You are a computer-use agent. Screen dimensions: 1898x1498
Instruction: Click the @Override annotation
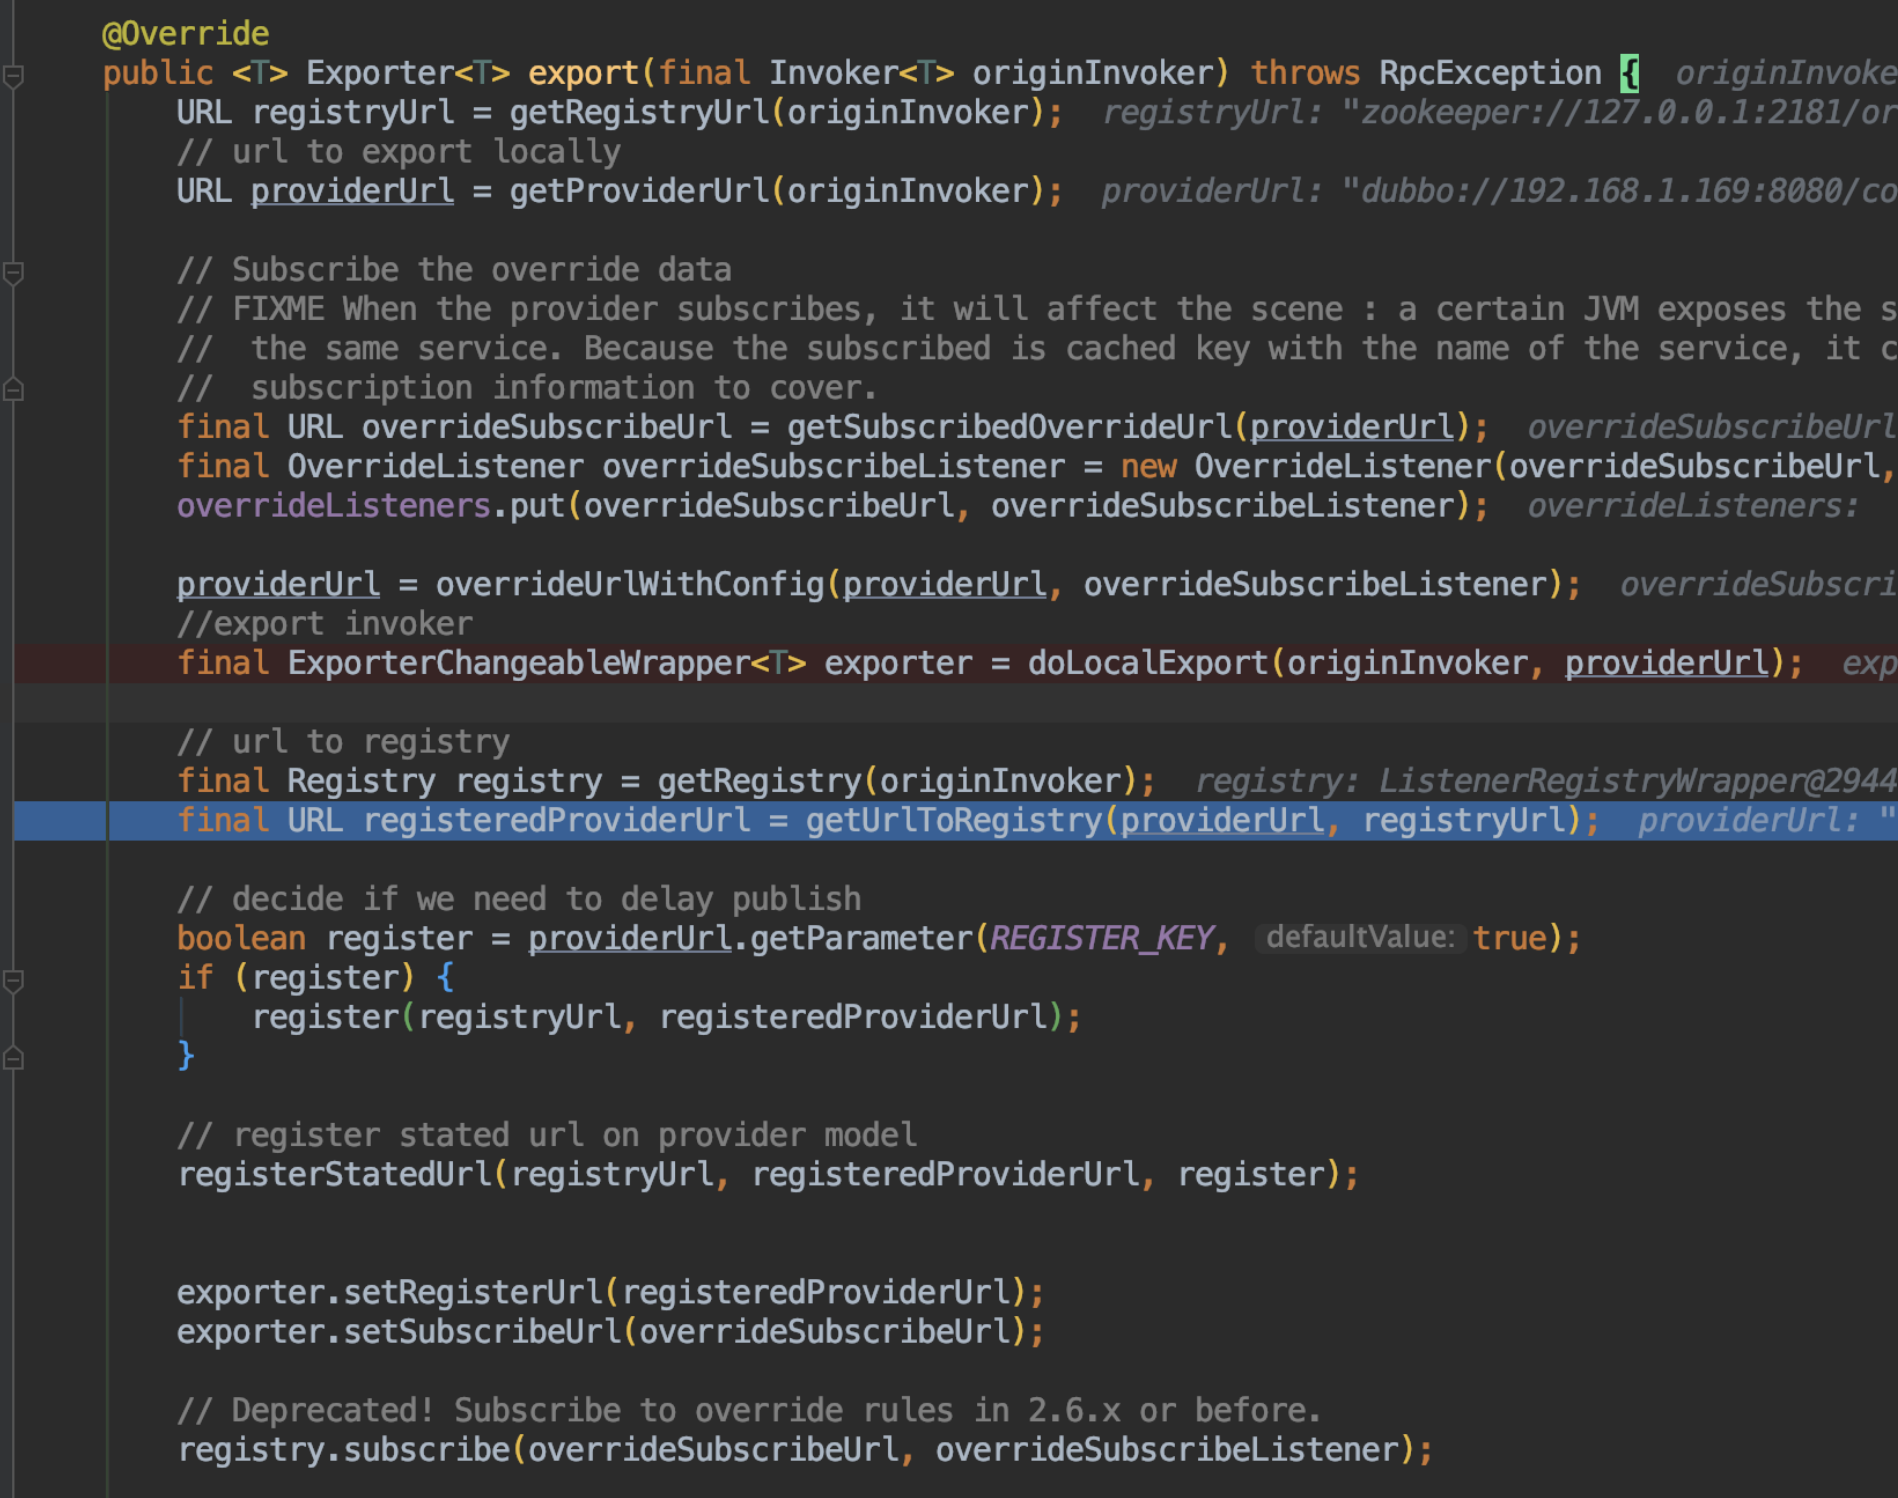(185, 34)
